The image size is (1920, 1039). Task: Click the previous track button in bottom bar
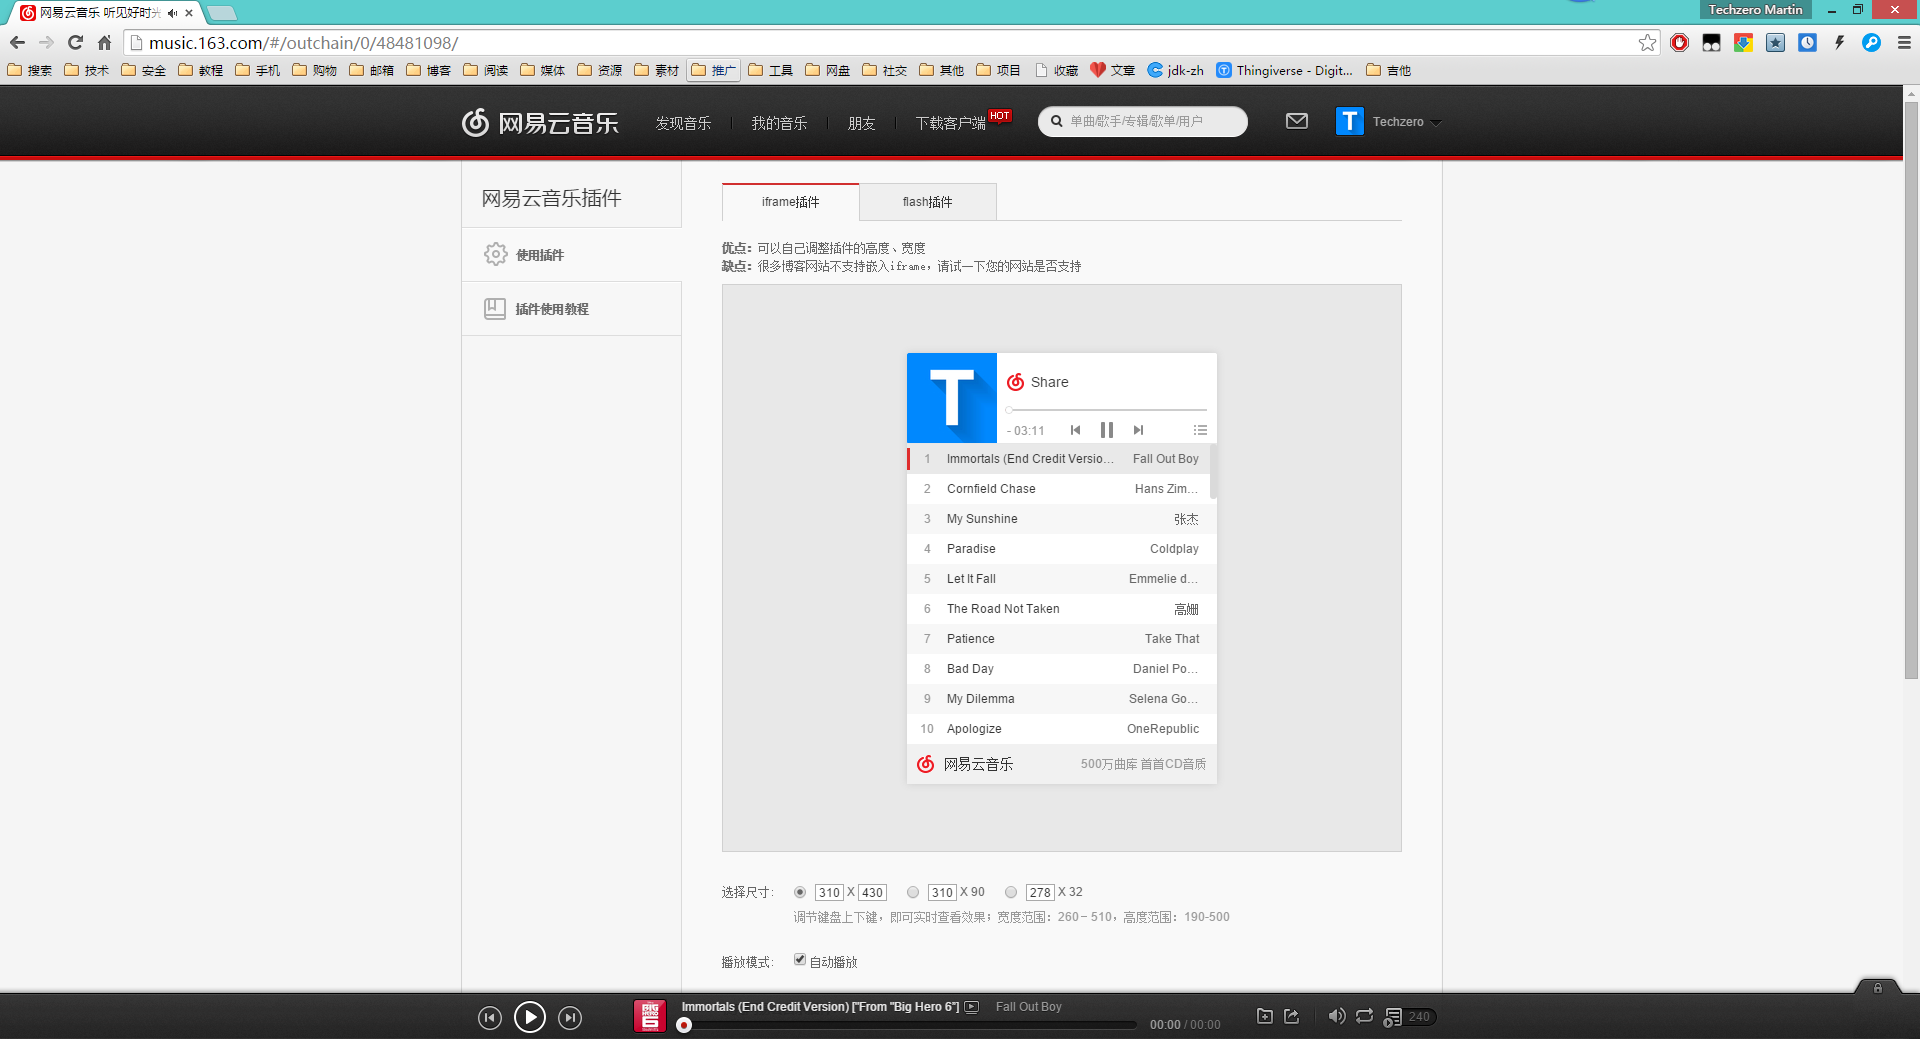(489, 1018)
